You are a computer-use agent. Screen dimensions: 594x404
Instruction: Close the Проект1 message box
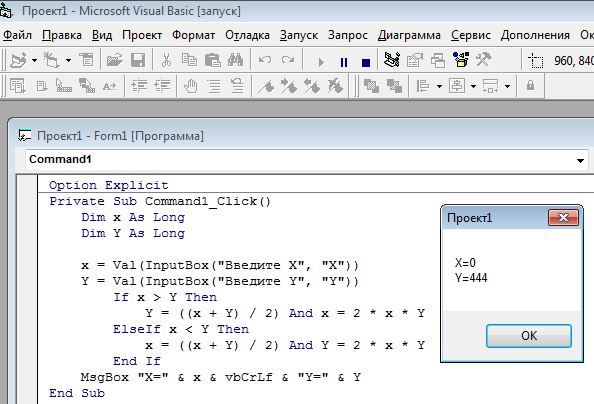coord(563,218)
